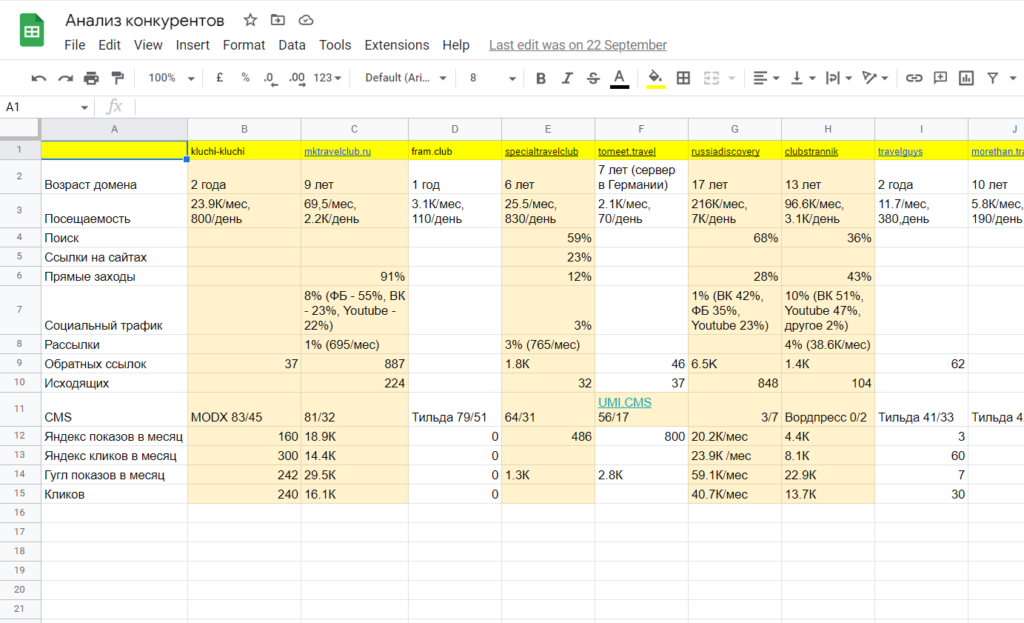Open horizontal align dropdown
Image resolution: width=1024 pixels, height=623 pixels.
pyautogui.click(x=765, y=78)
